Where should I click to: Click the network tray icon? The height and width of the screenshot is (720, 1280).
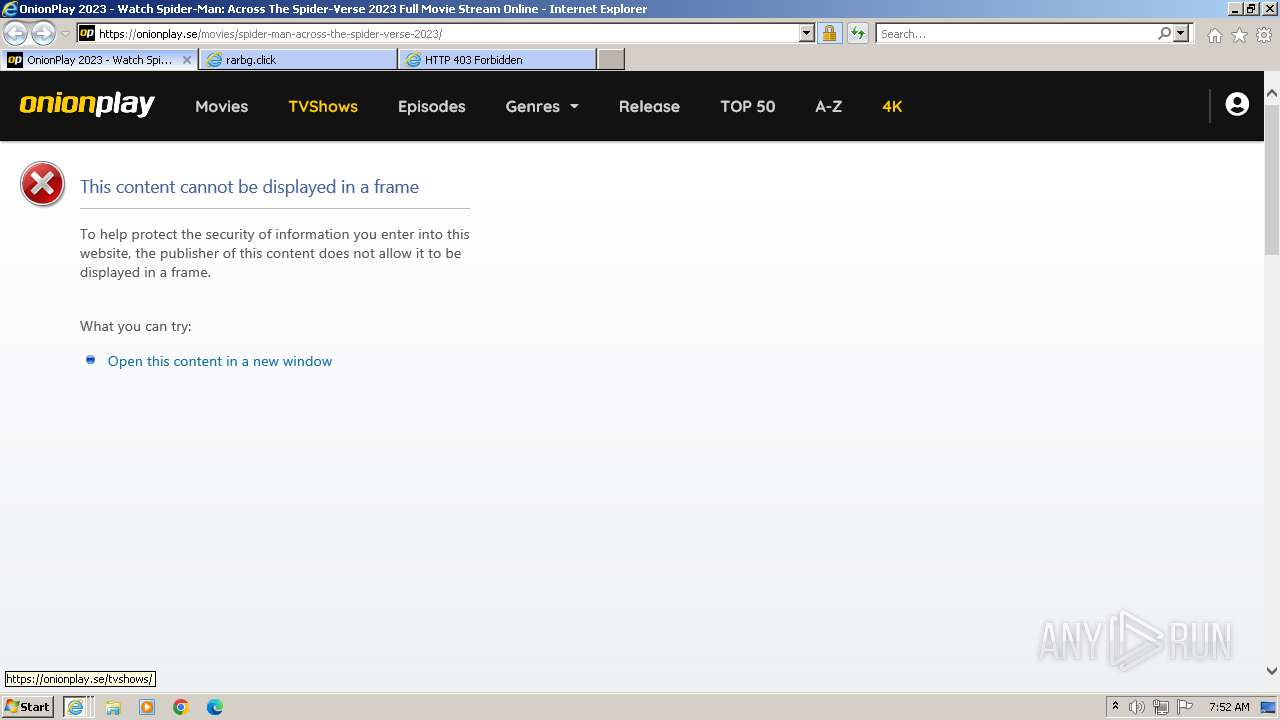1161,707
